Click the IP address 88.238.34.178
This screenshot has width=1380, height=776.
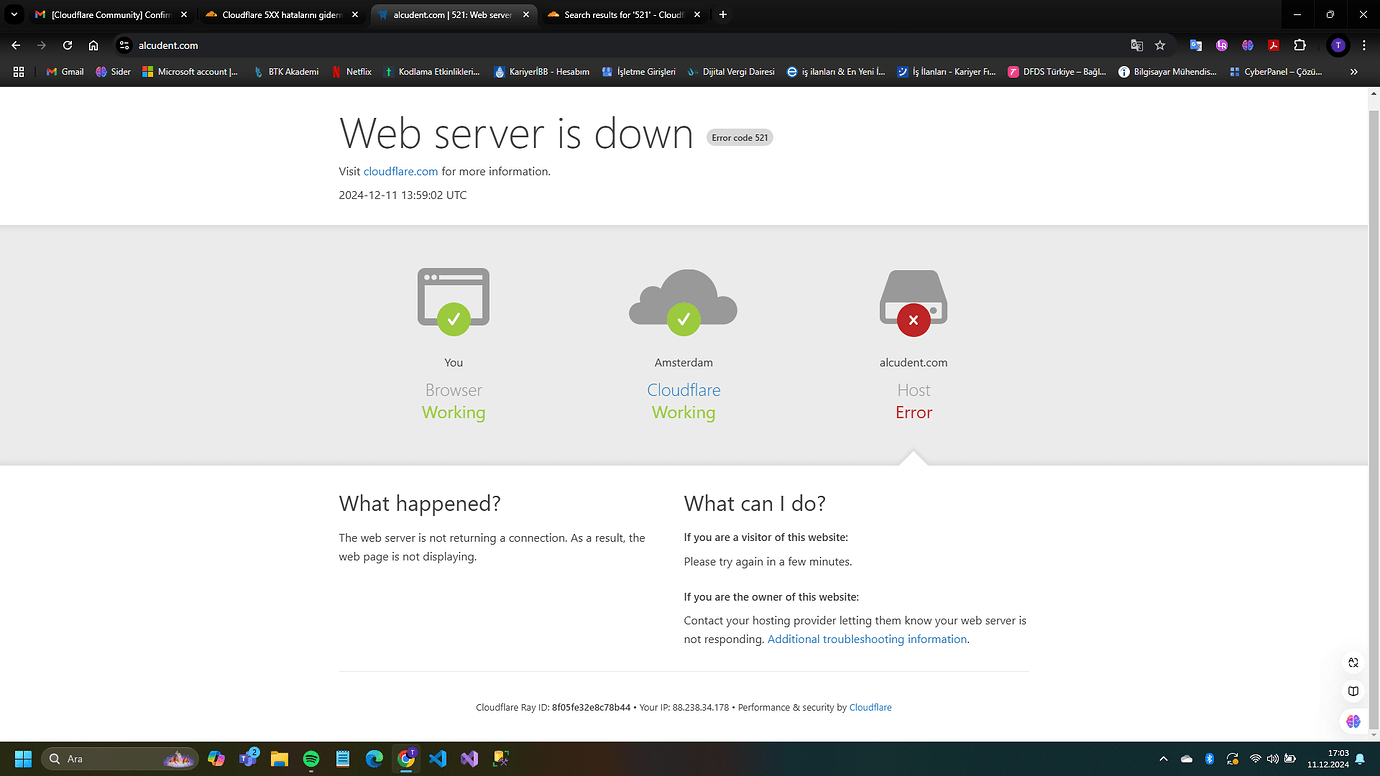(x=701, y=707)
